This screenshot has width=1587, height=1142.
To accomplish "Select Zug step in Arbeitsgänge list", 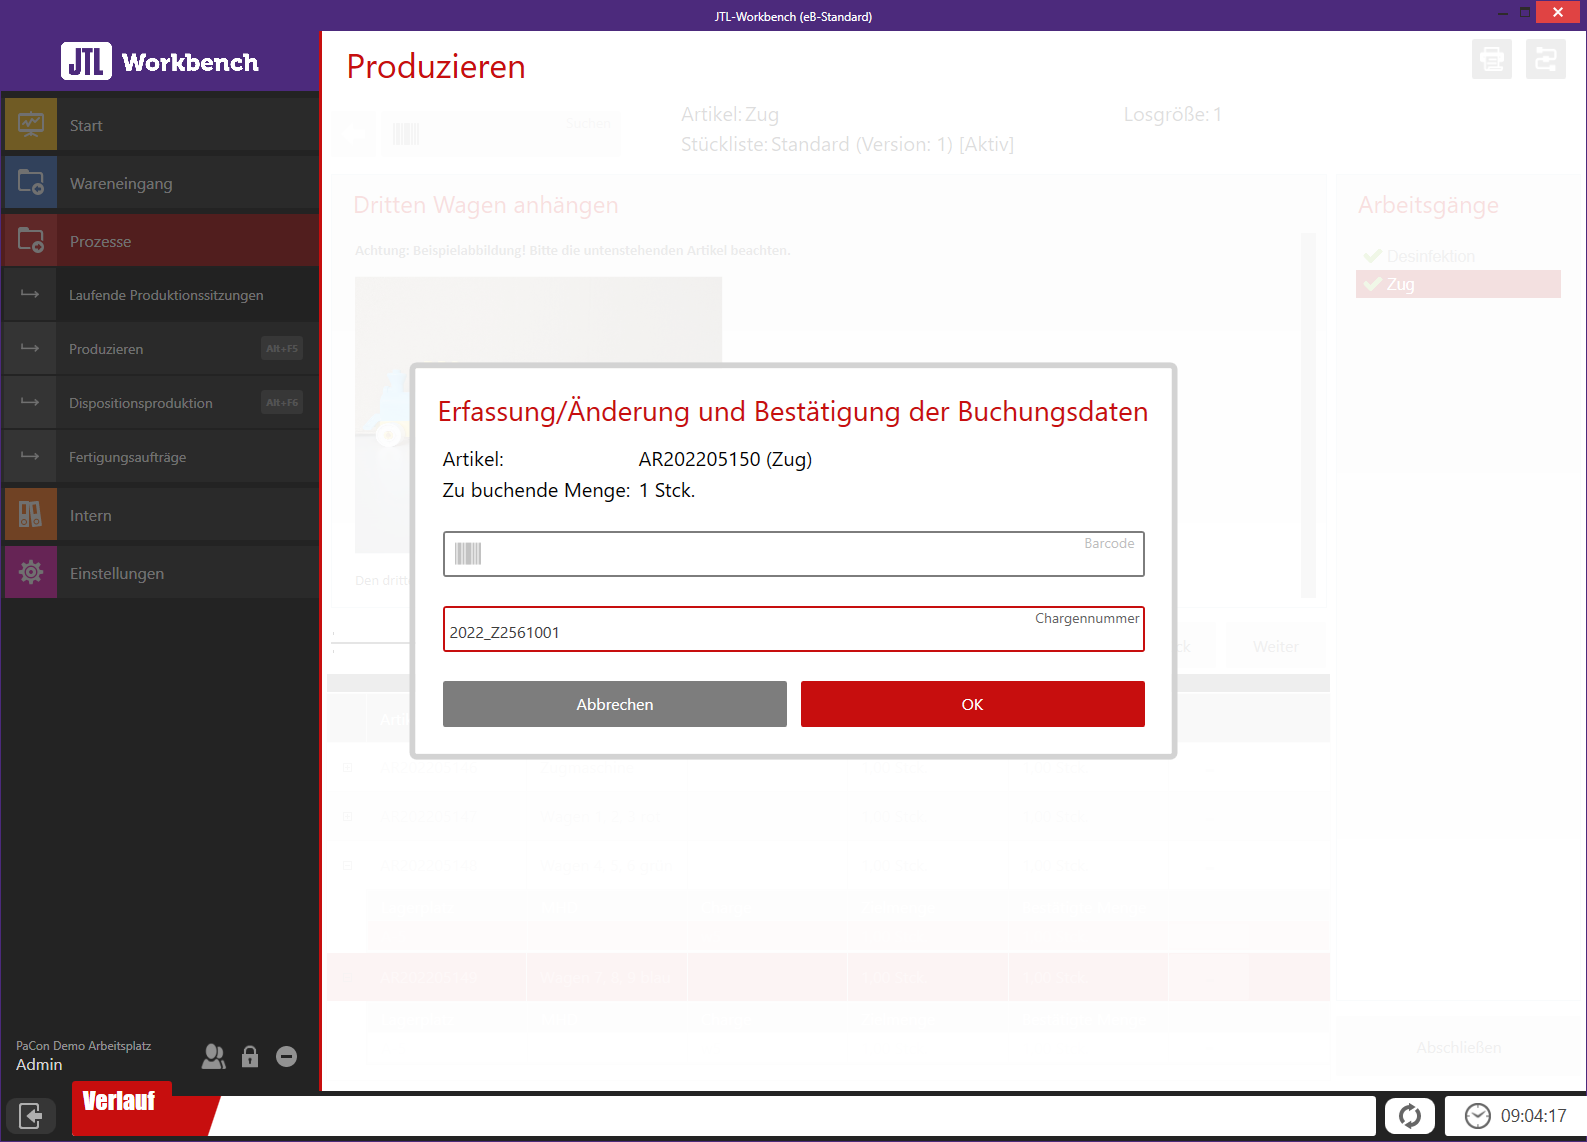I will click(x=1458, y=284).
